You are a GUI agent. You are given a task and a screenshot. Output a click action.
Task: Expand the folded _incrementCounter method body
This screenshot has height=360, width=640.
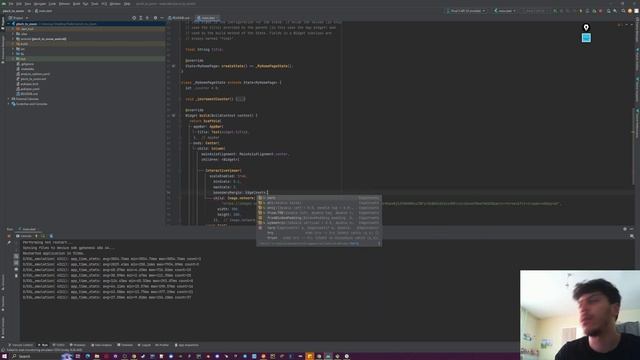point(240,99)
